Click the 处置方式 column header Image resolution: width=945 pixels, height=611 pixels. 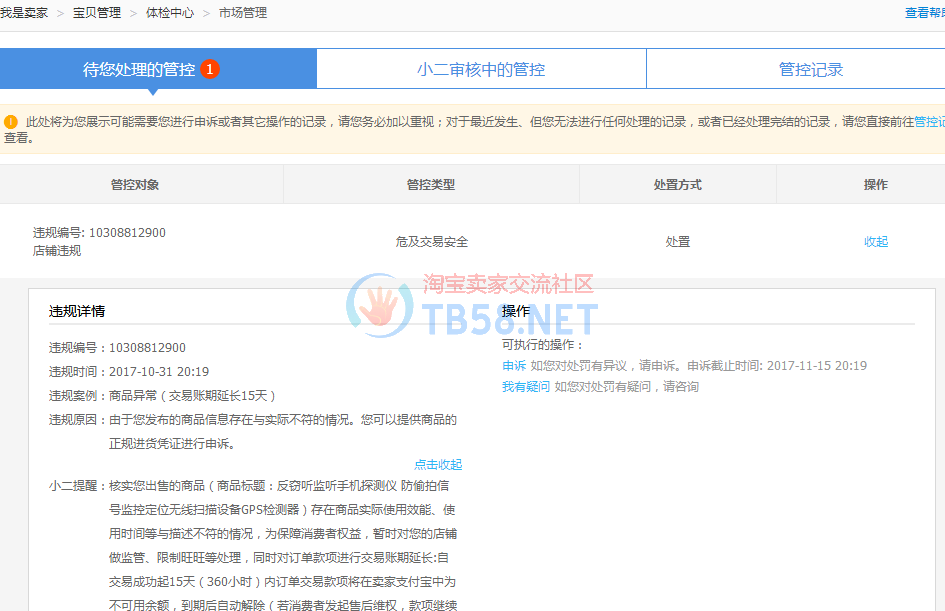click(677, 185)
